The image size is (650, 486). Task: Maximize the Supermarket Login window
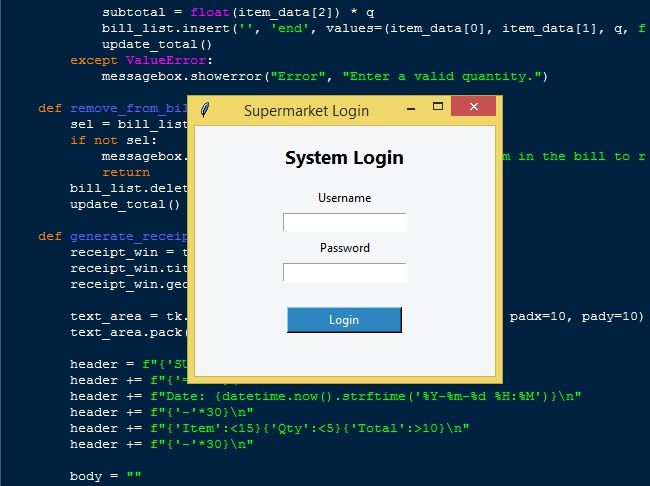[438, 107]
